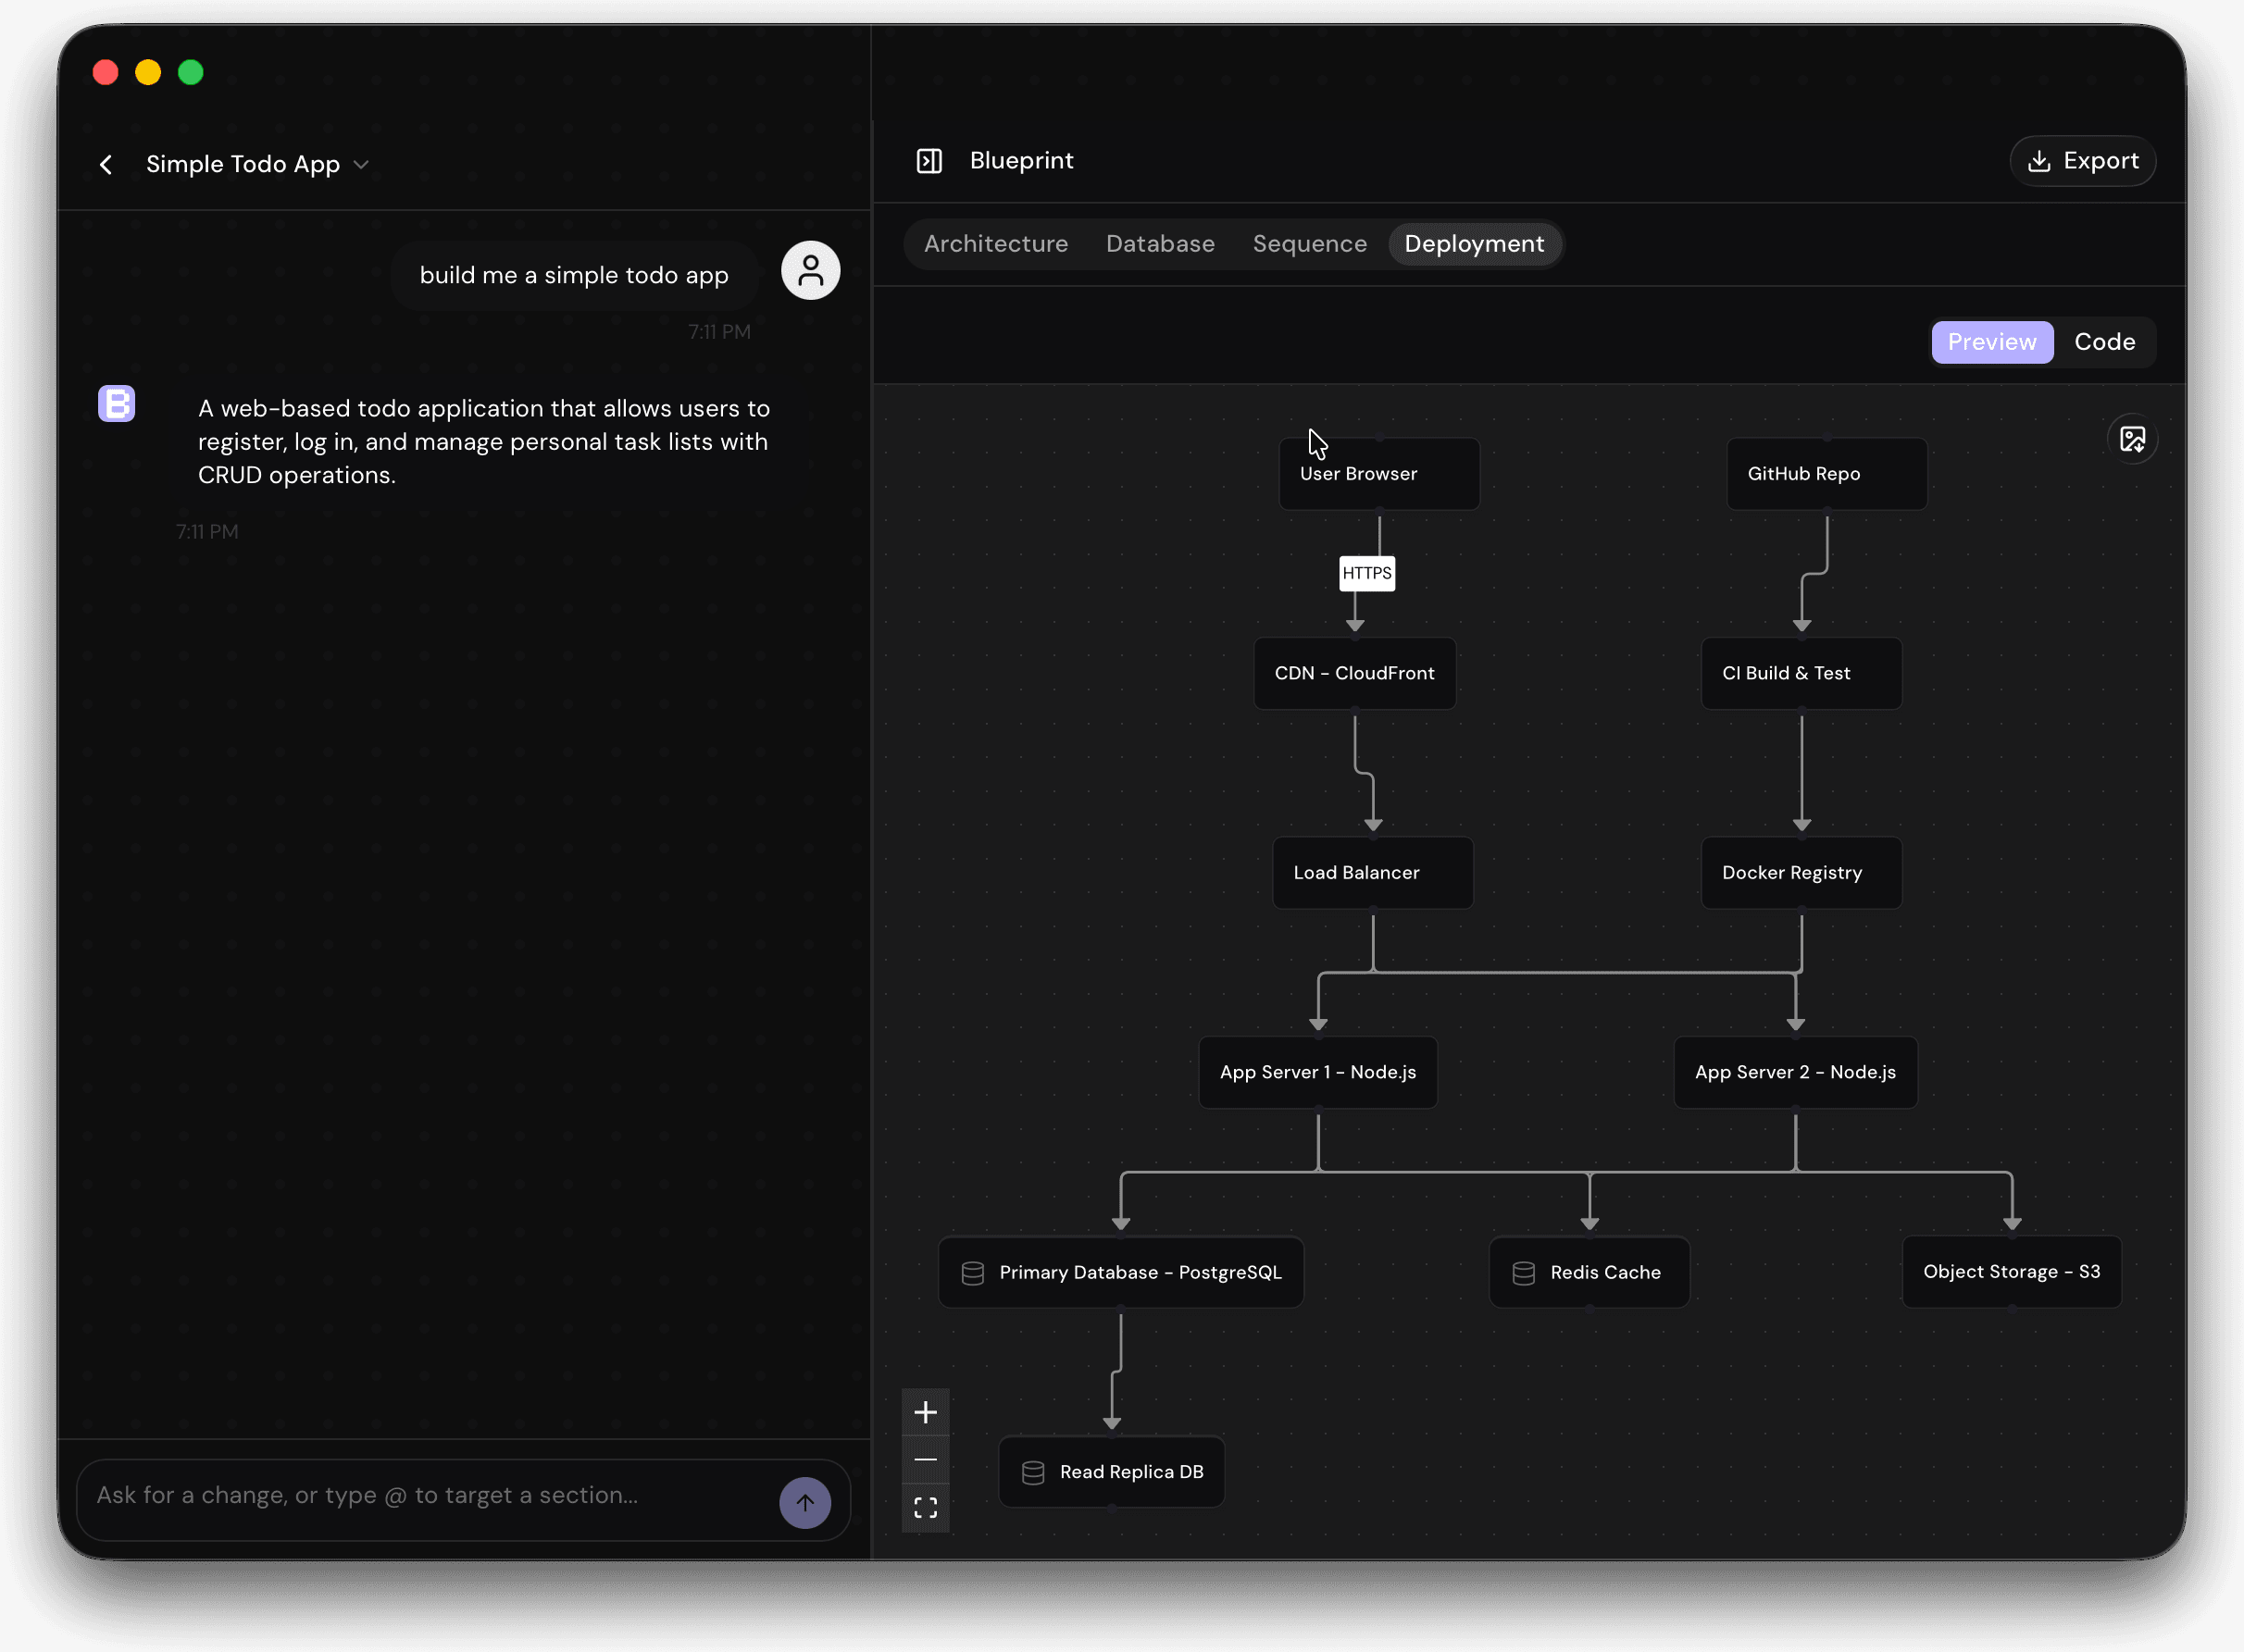The width and height of the screenshot is (2244, 1652).
Task: Click the yellow minimize window button
Action: pos(148,72)
